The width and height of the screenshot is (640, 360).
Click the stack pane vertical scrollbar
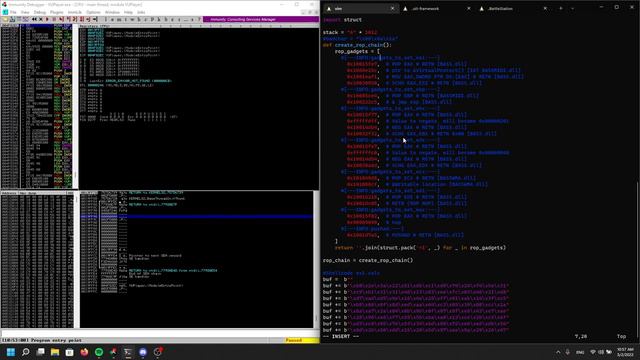[x=316, y=260]
